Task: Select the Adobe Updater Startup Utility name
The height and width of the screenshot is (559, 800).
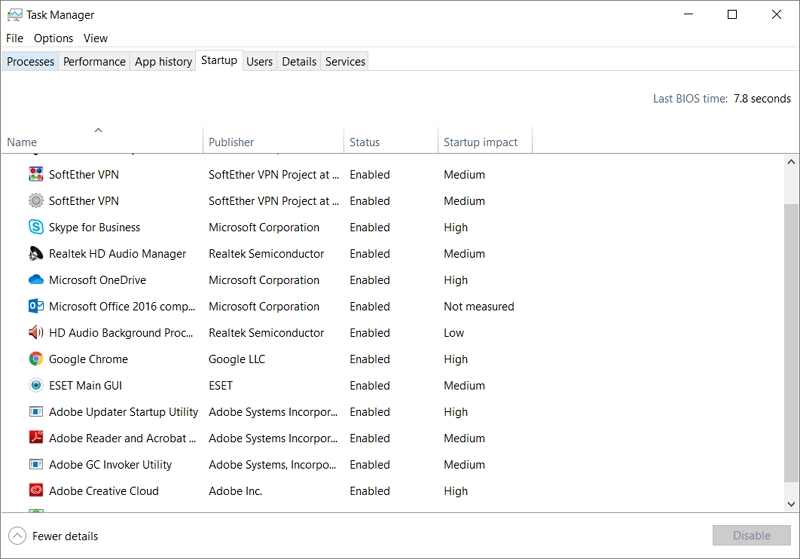Action: (x=123, y=412)
